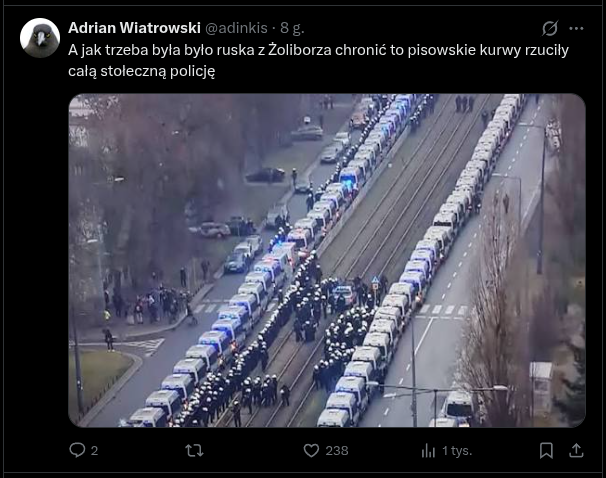Open the post timestamp 8 g.

(x=292, y=28)
